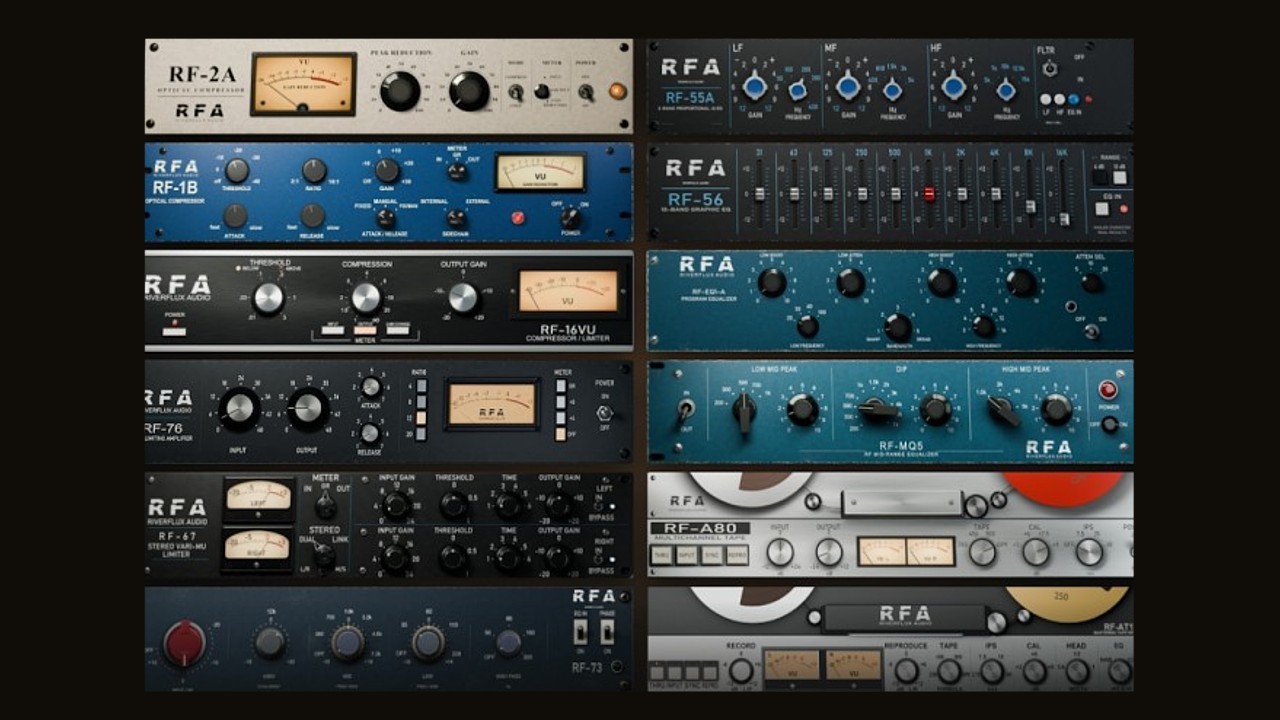Click the RF-76 Output knob
Image resolution: width=1280 pixels, height=720 pixels.
(308, 410)
